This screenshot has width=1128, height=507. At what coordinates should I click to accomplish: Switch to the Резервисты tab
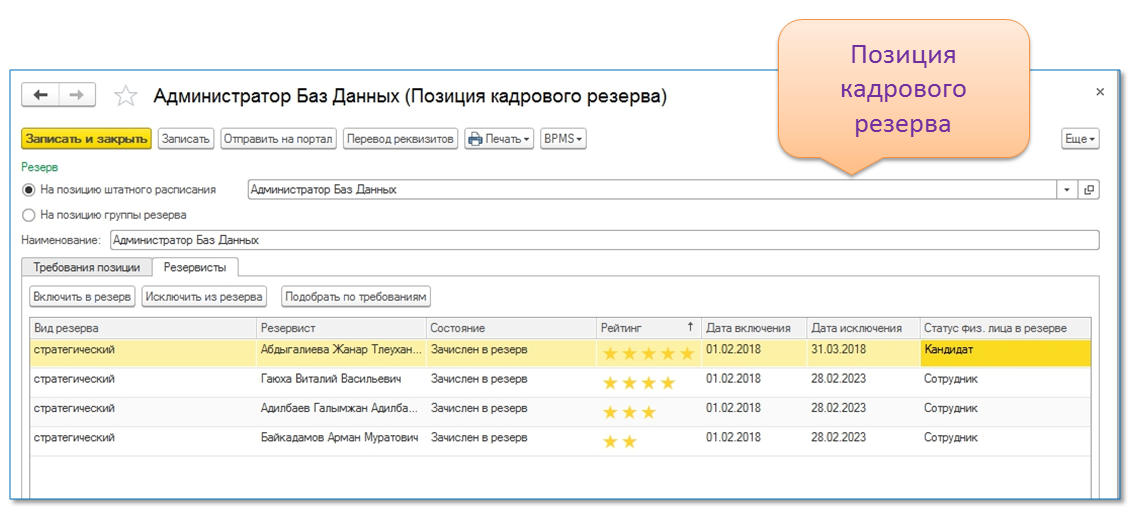[x=195, y=267]
